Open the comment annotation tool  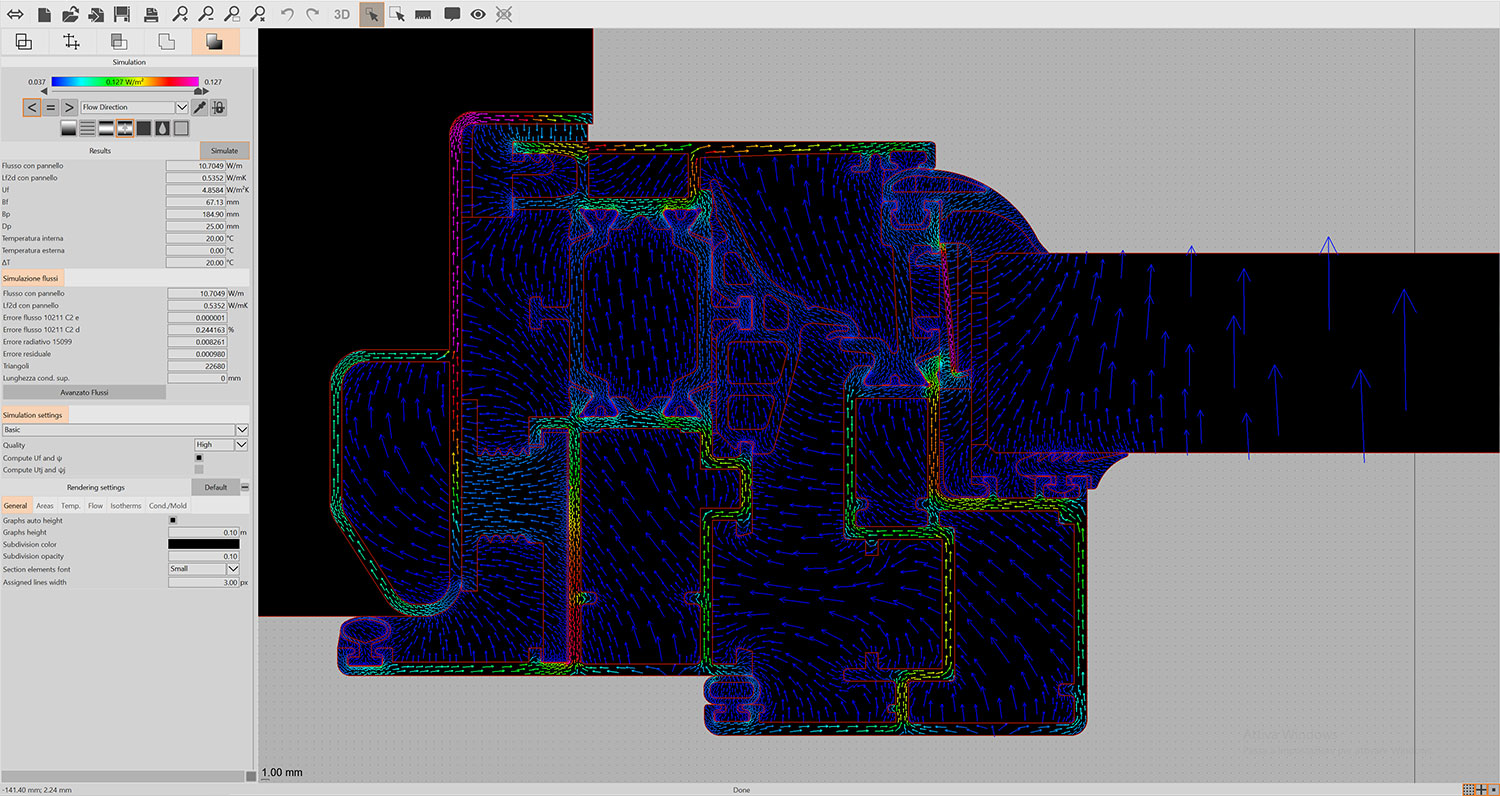click(452, 14)
